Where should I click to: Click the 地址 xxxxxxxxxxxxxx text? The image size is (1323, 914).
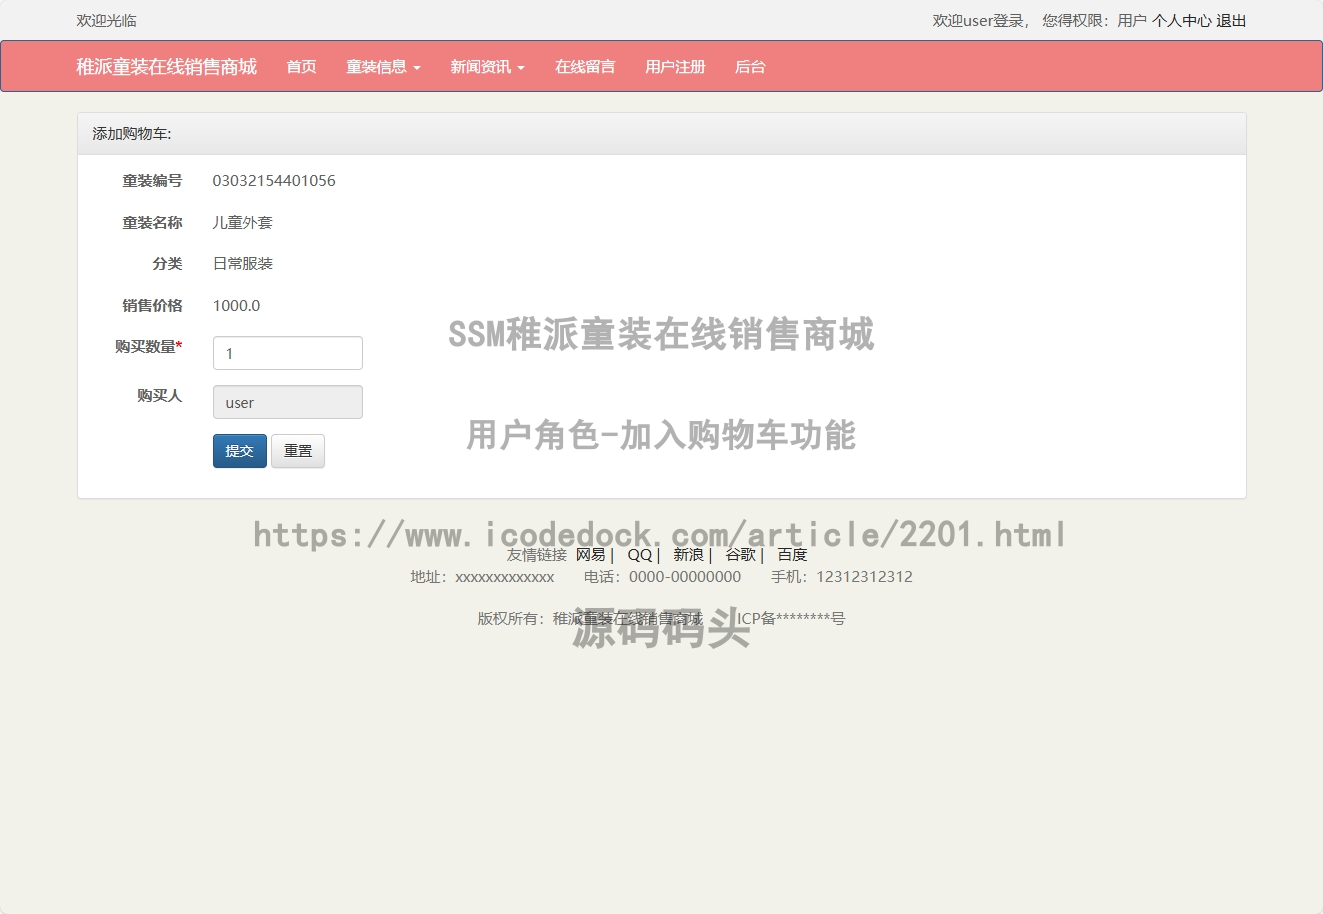(x=482, y=577)
